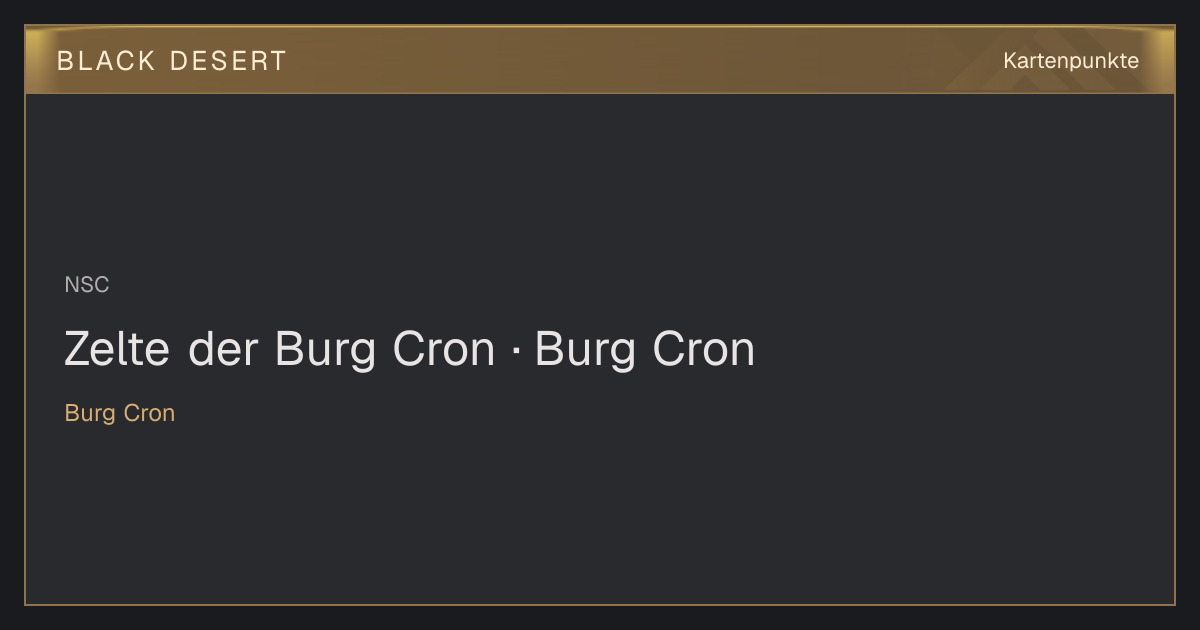Select the word DESERT in the header
The image size is (1200, 630).
(228, 61)
